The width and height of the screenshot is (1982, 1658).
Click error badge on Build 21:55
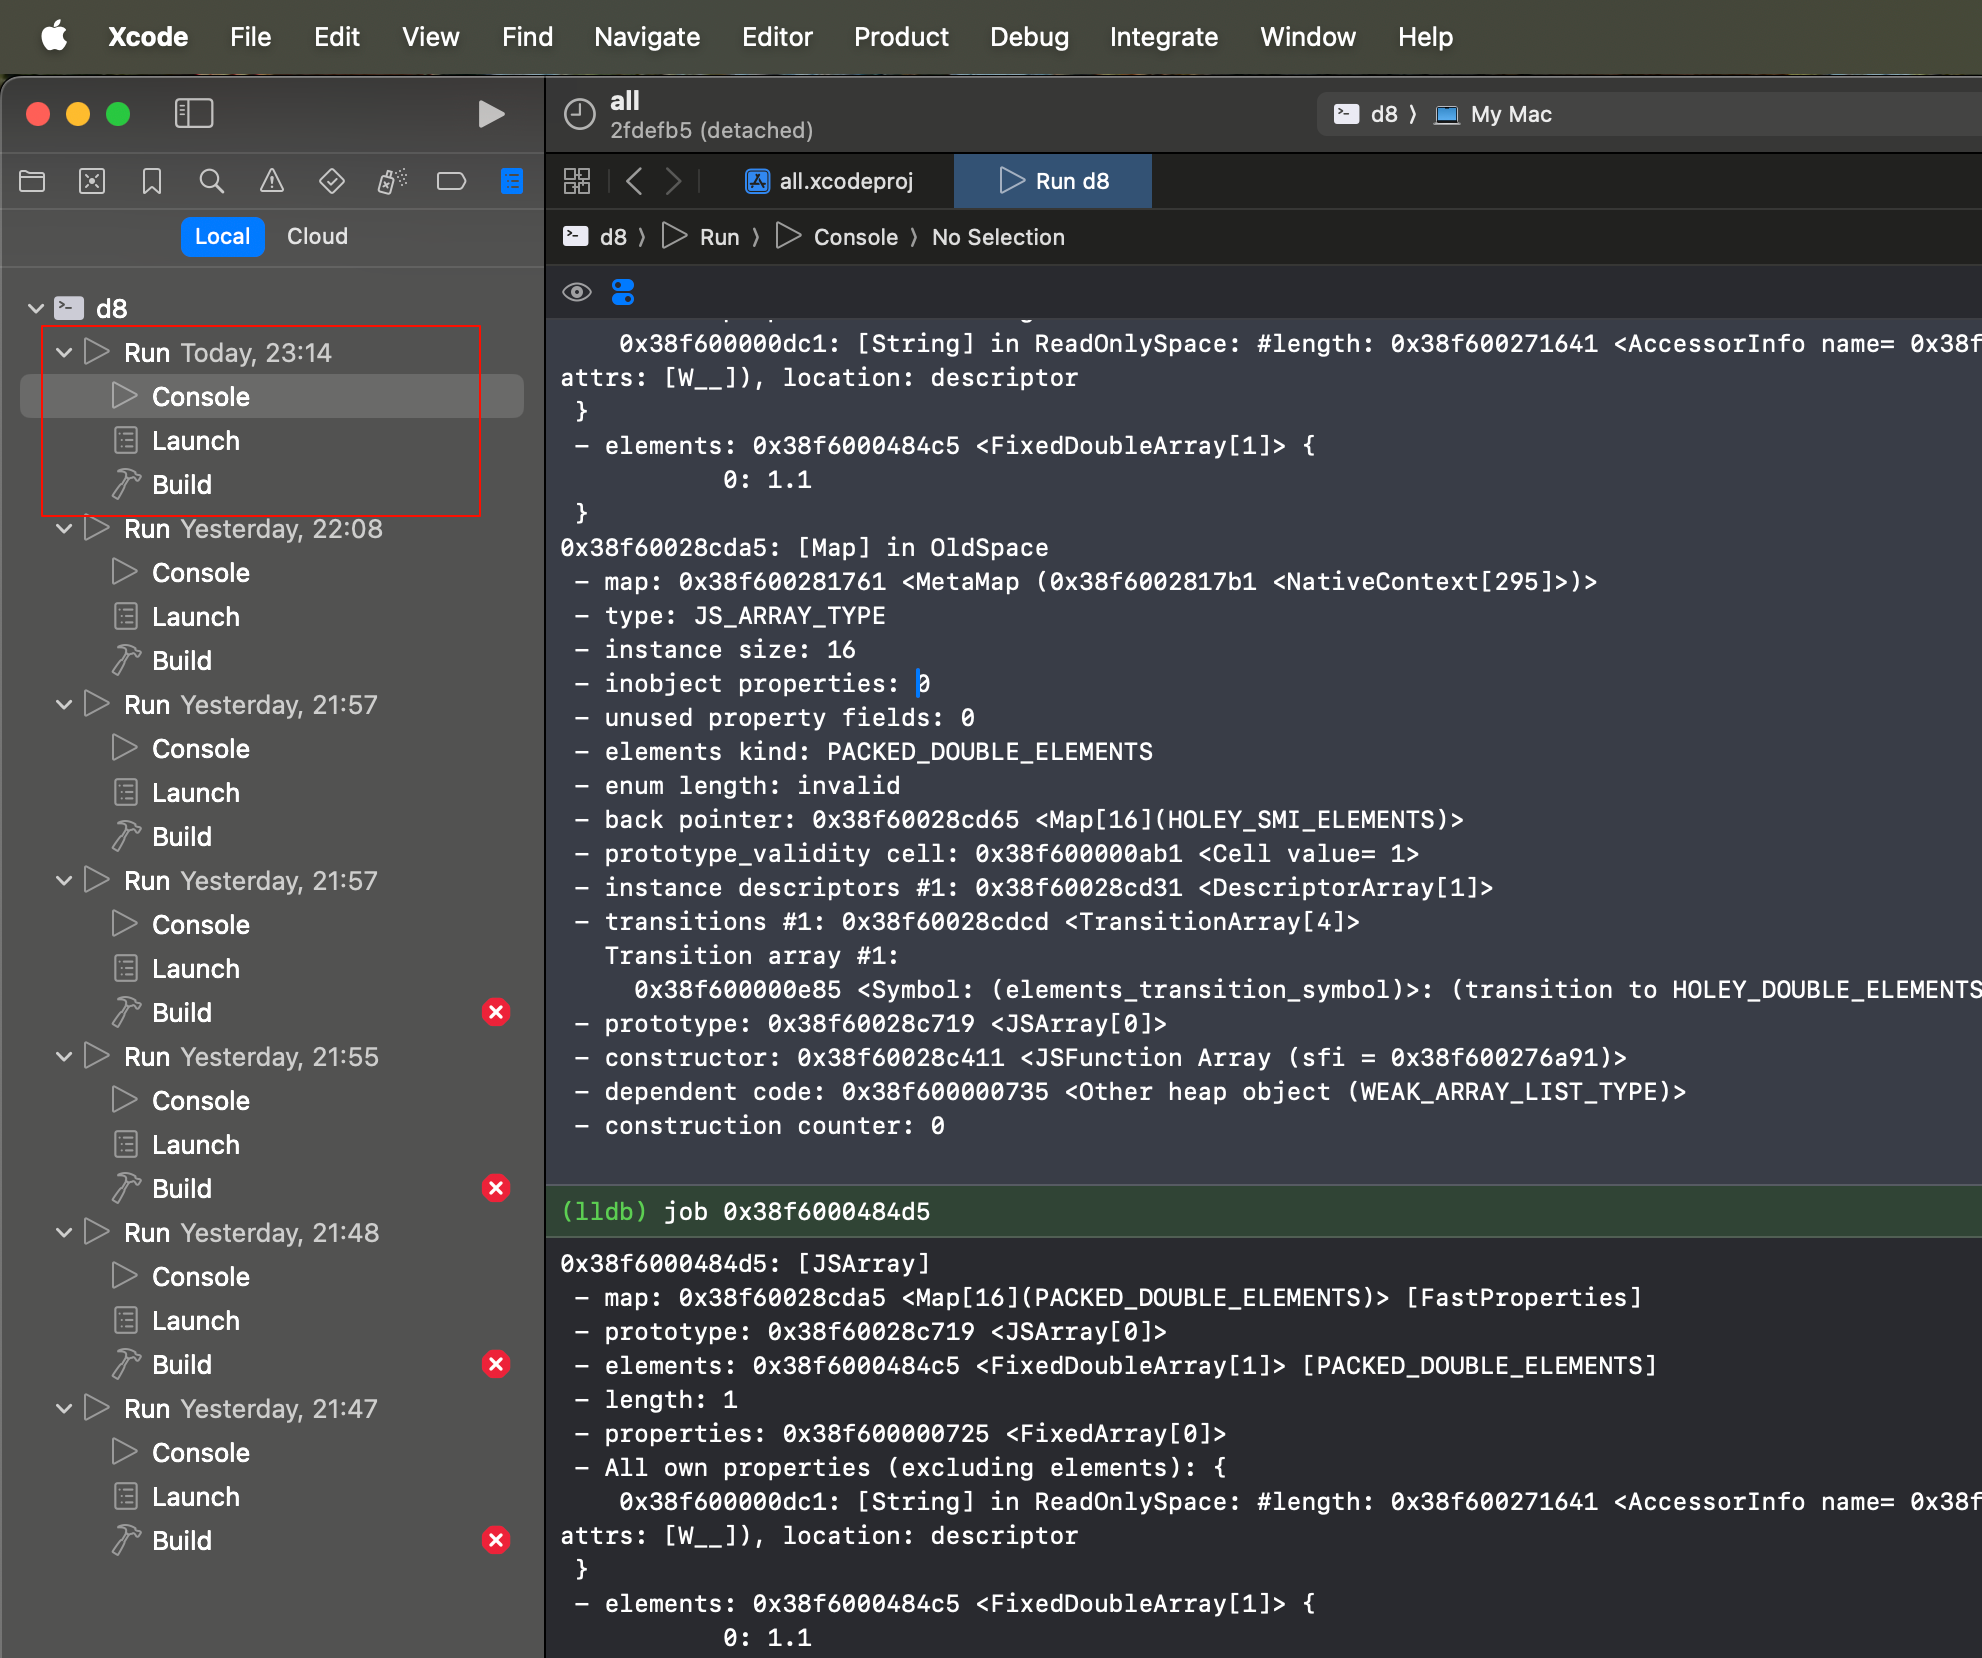[x=496, y=1188]
